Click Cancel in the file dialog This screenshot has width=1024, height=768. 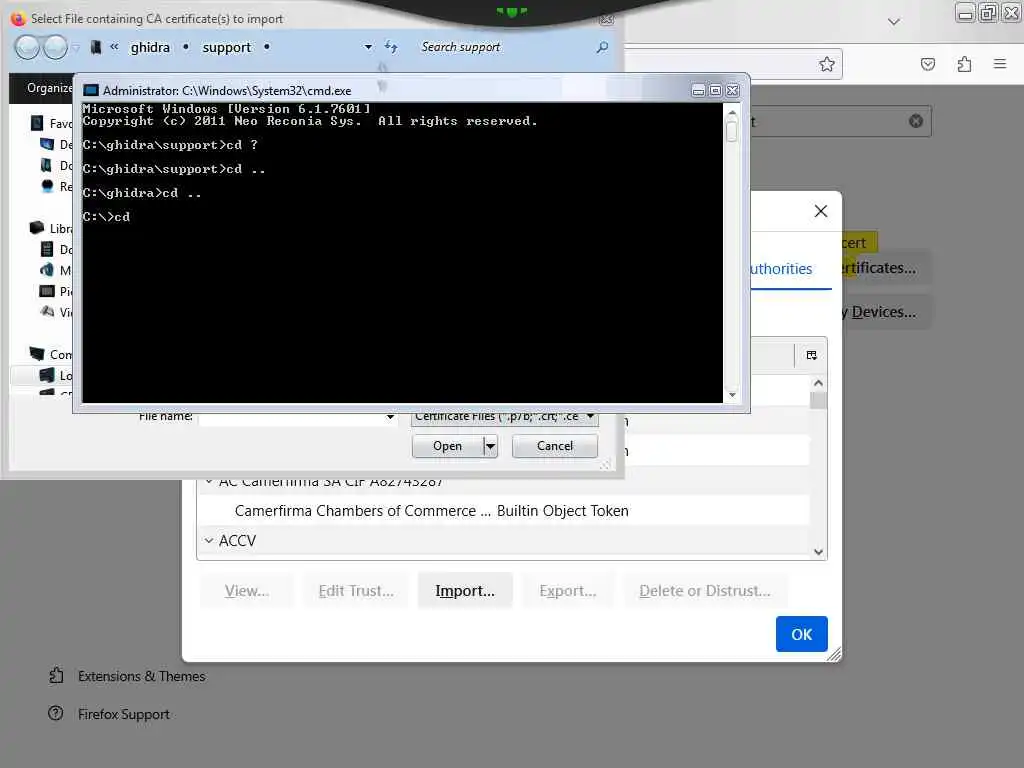click(x=554, y=446)
